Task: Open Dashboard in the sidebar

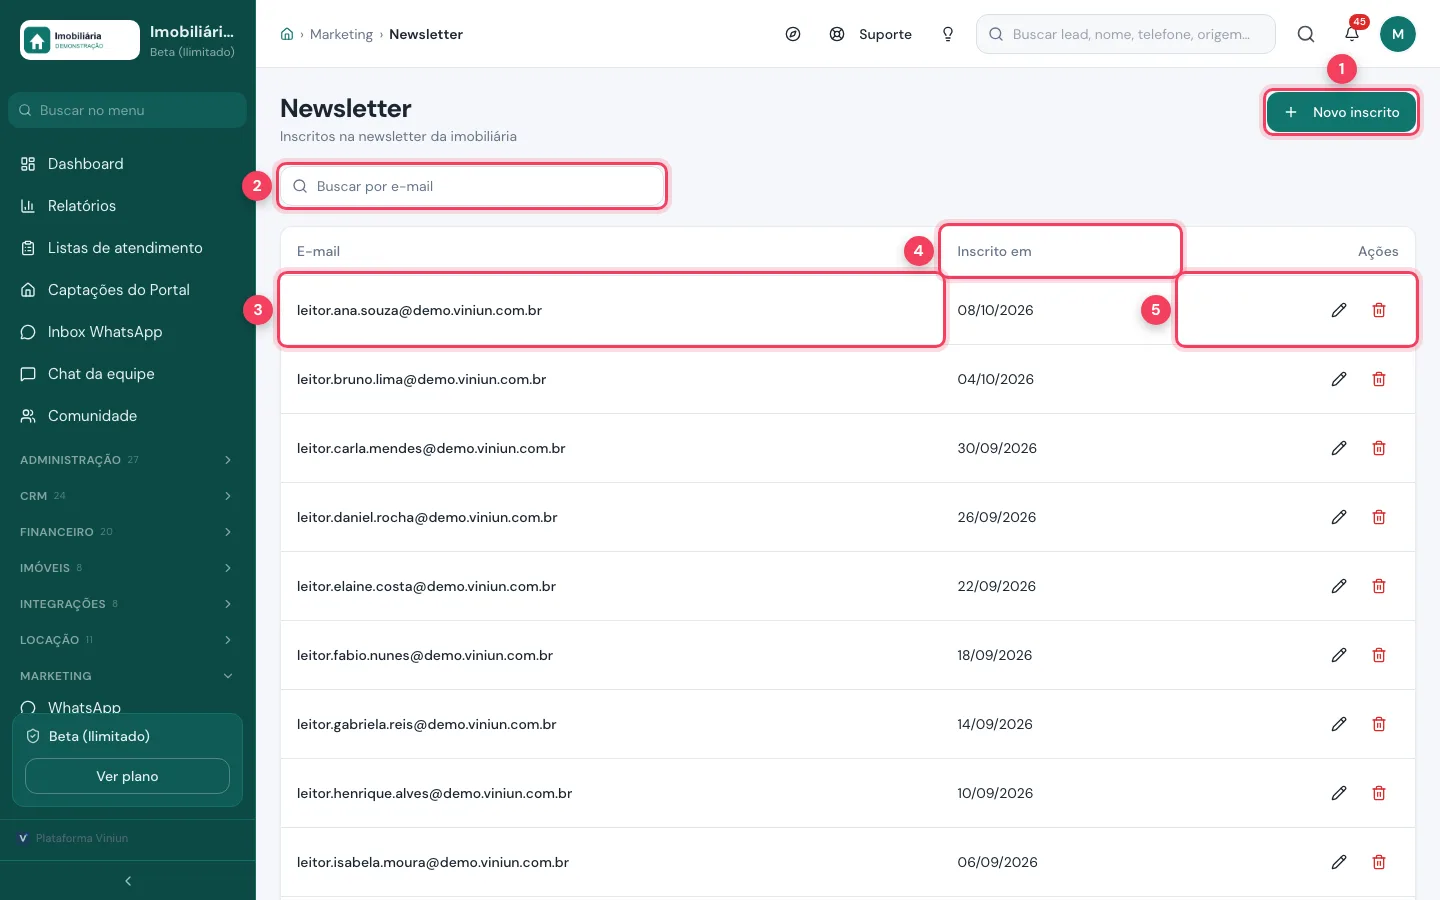Action: 127,164
